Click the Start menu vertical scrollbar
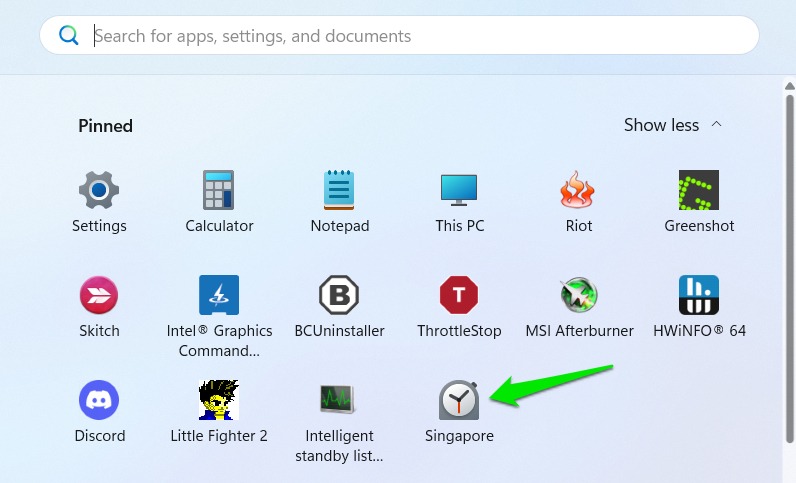Screen dimensions: 796x483 pyautogui.click(x=789, y=269)
